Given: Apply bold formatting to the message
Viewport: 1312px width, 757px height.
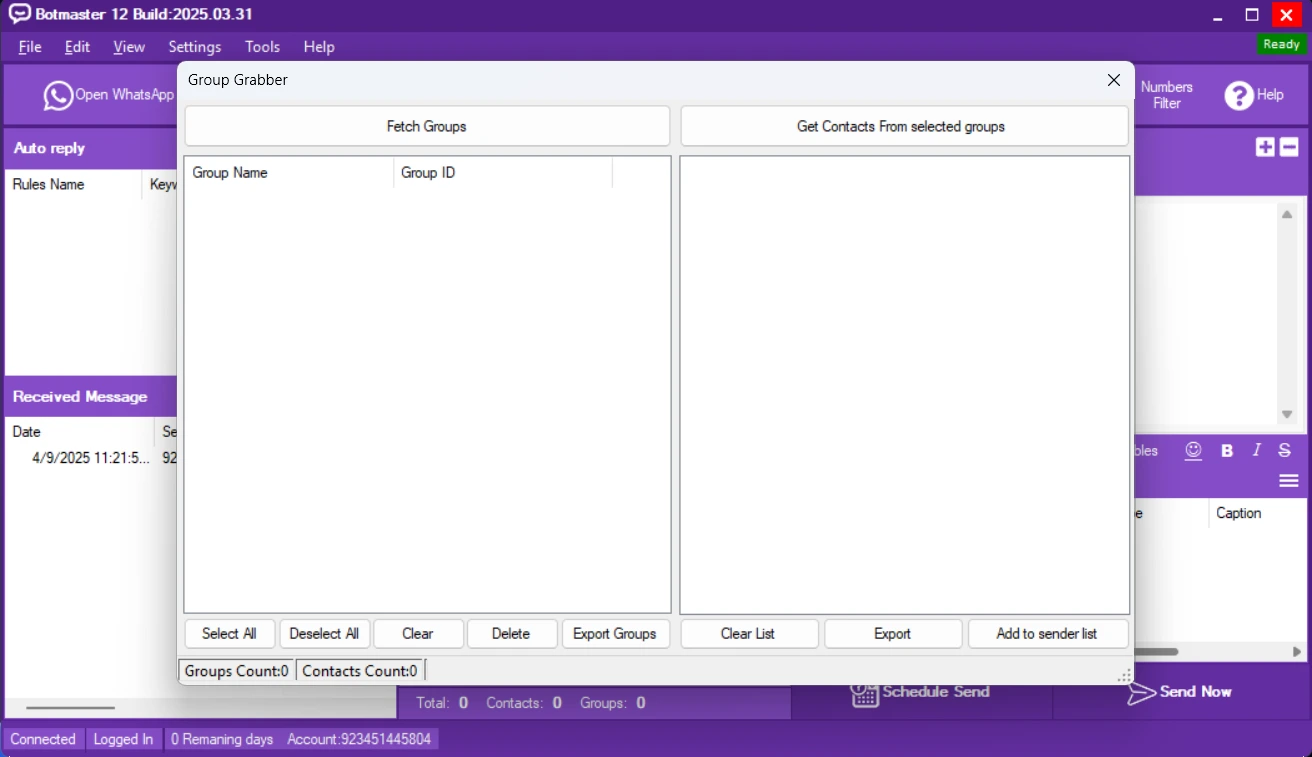Looking at the screenshot, I should (1227, 450).
